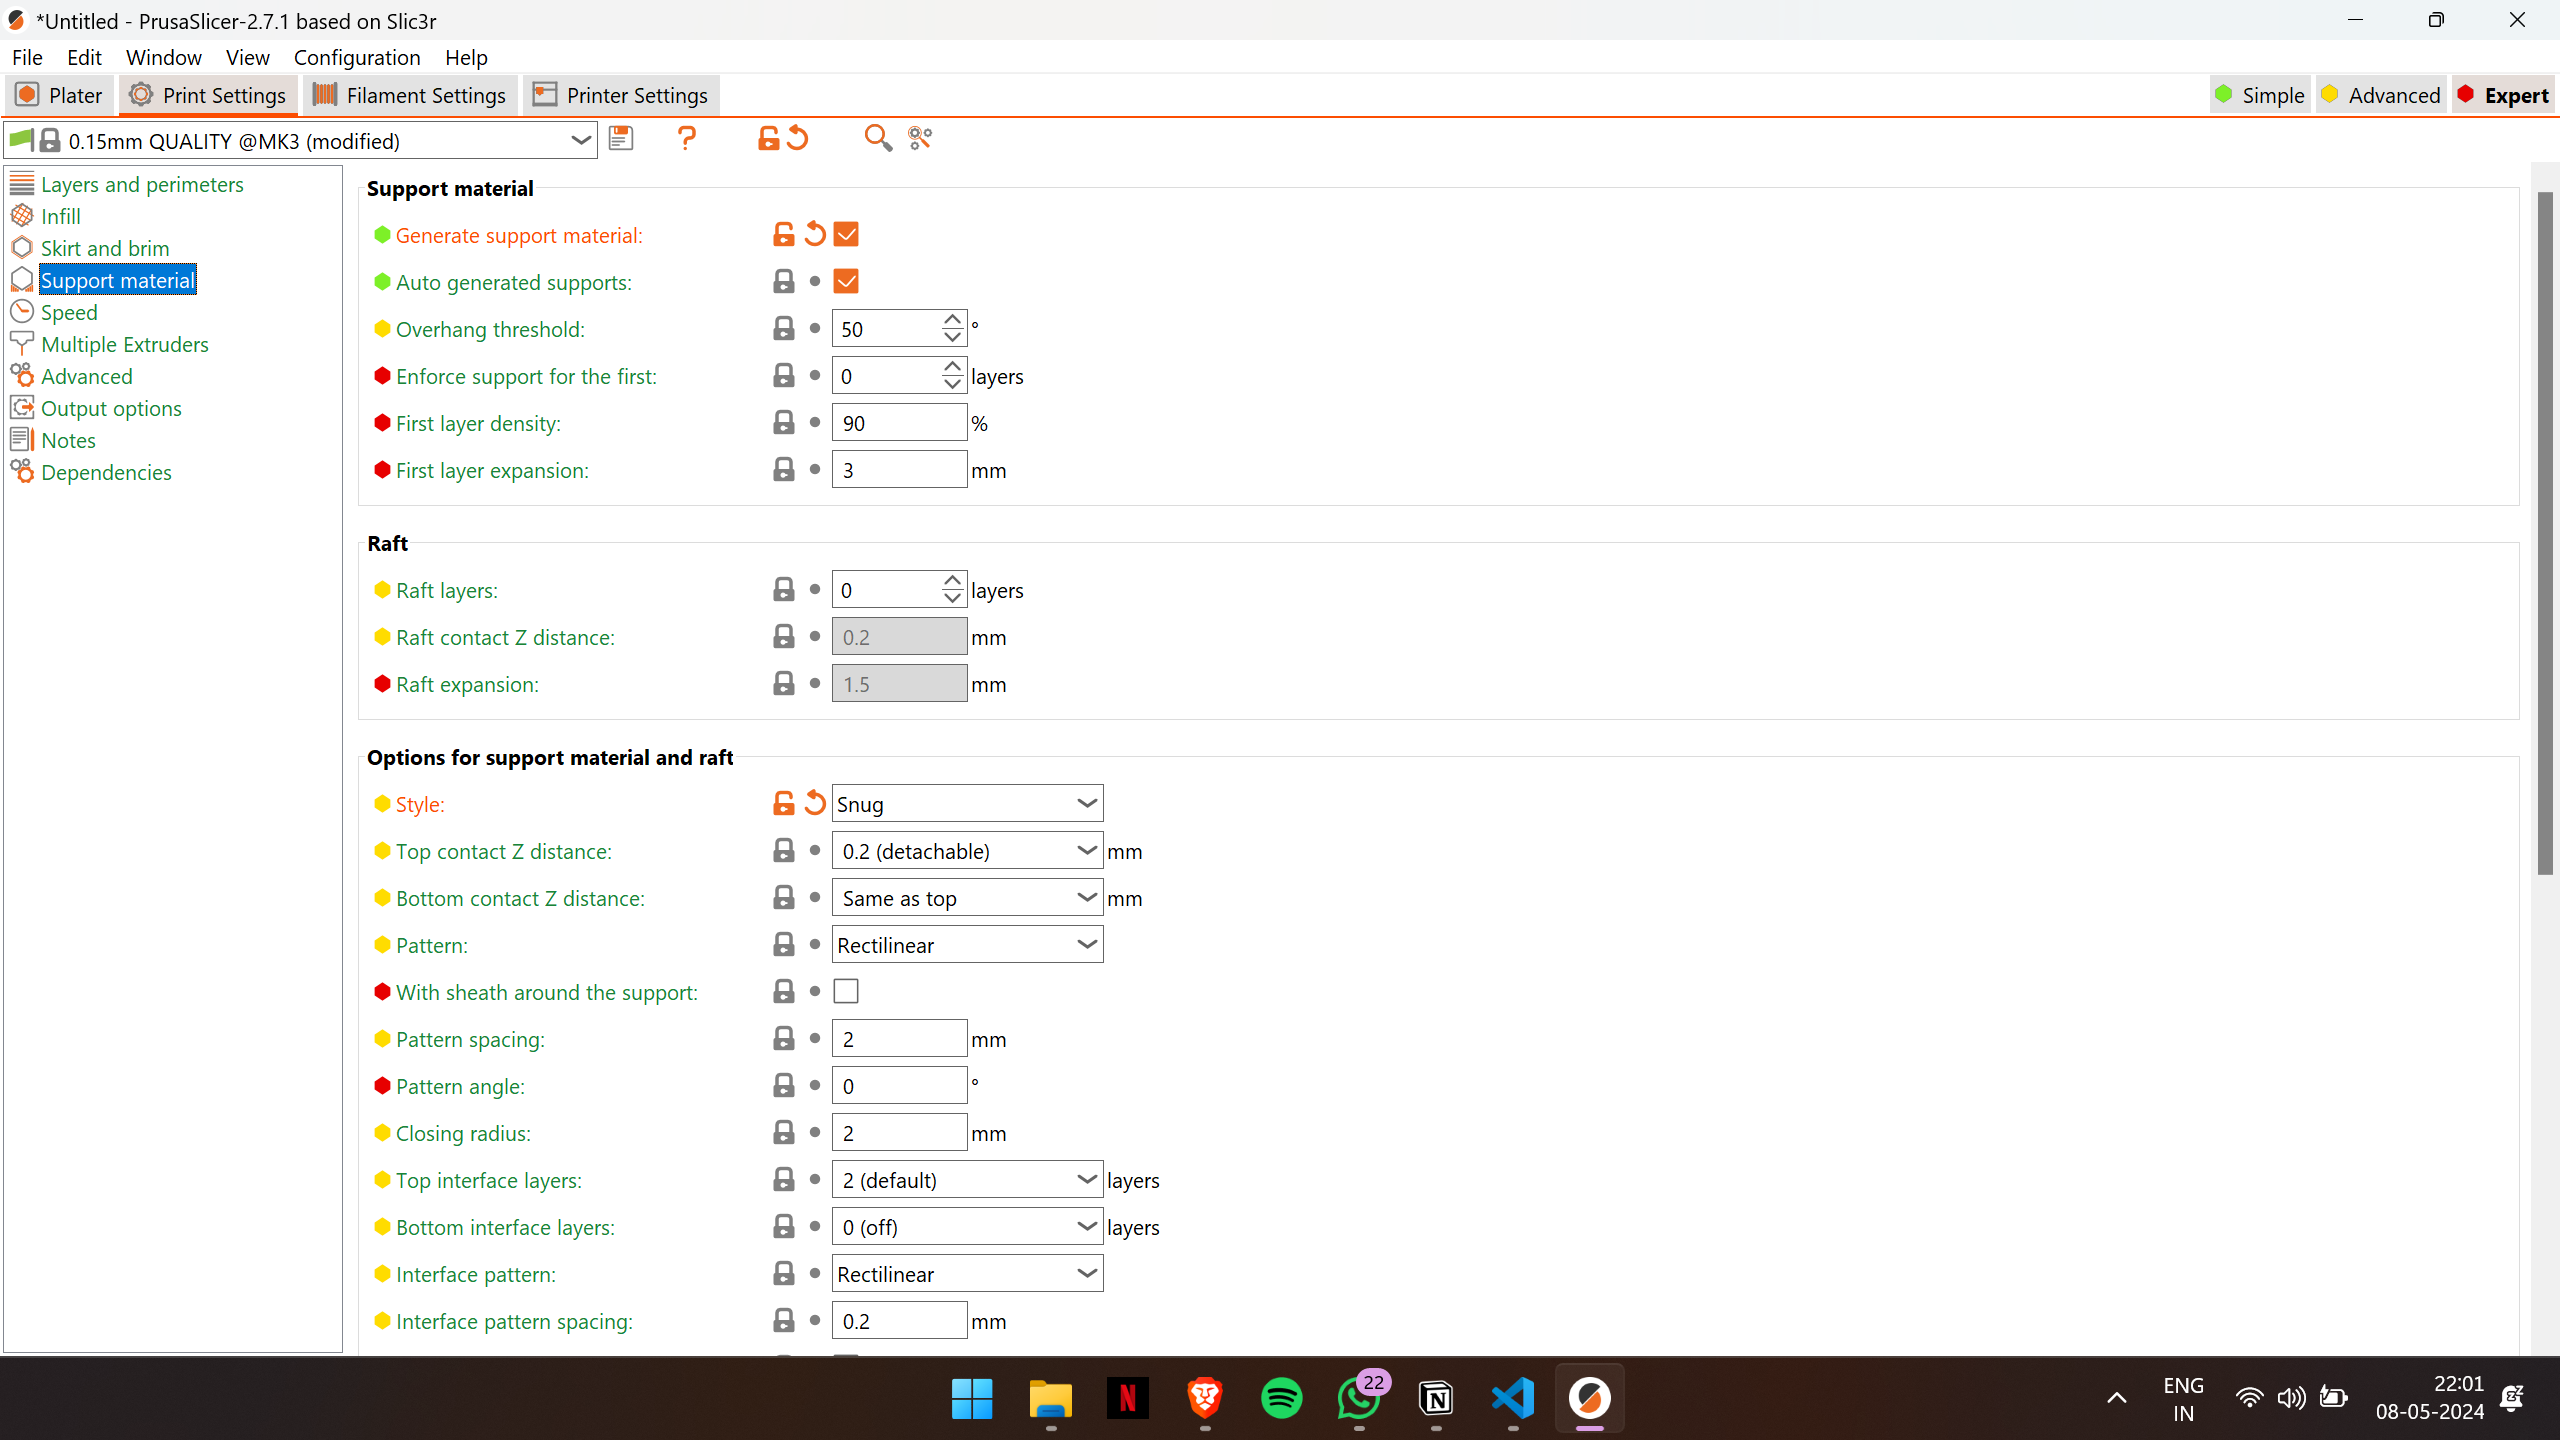Image resolution: width=2560 pixels, height=1440 pixels.
Task: Click the Overhang threshold label link
Action: coord(490,329)
